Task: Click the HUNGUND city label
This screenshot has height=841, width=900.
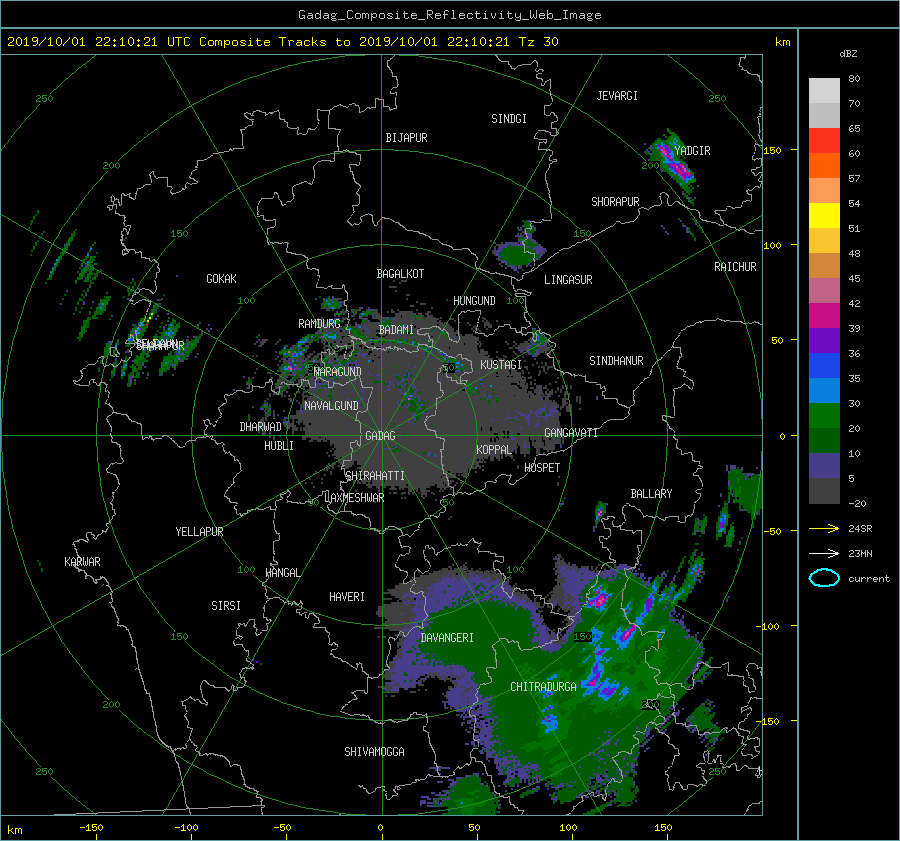Action: pyautogui.click(x=474, y=301)
